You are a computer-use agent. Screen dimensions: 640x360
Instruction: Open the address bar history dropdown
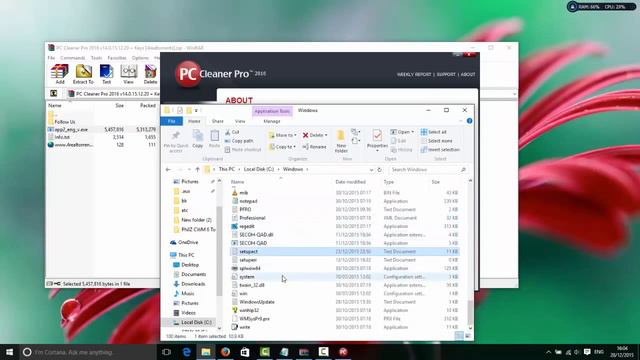(x=371, y=169)
